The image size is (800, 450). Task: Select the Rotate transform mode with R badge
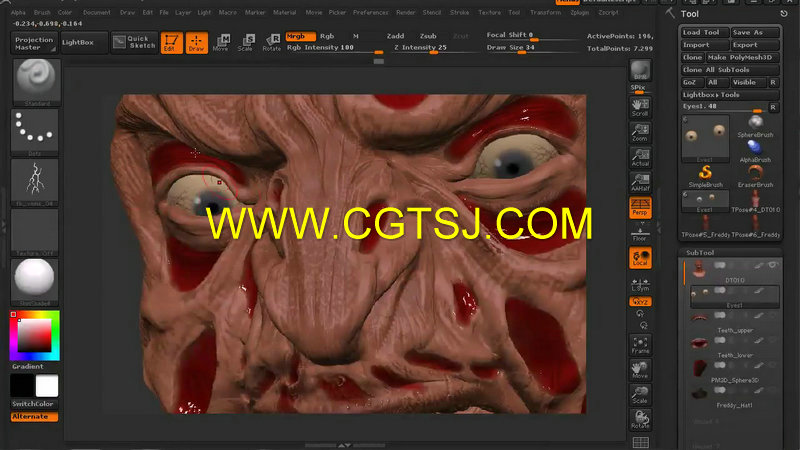[x=271, y=43]
